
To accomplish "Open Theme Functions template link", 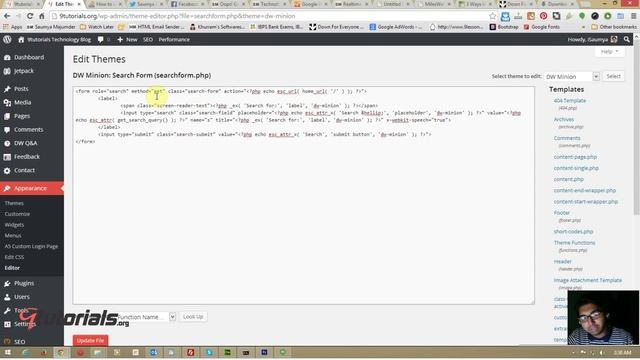I will (x=574, y=242).
